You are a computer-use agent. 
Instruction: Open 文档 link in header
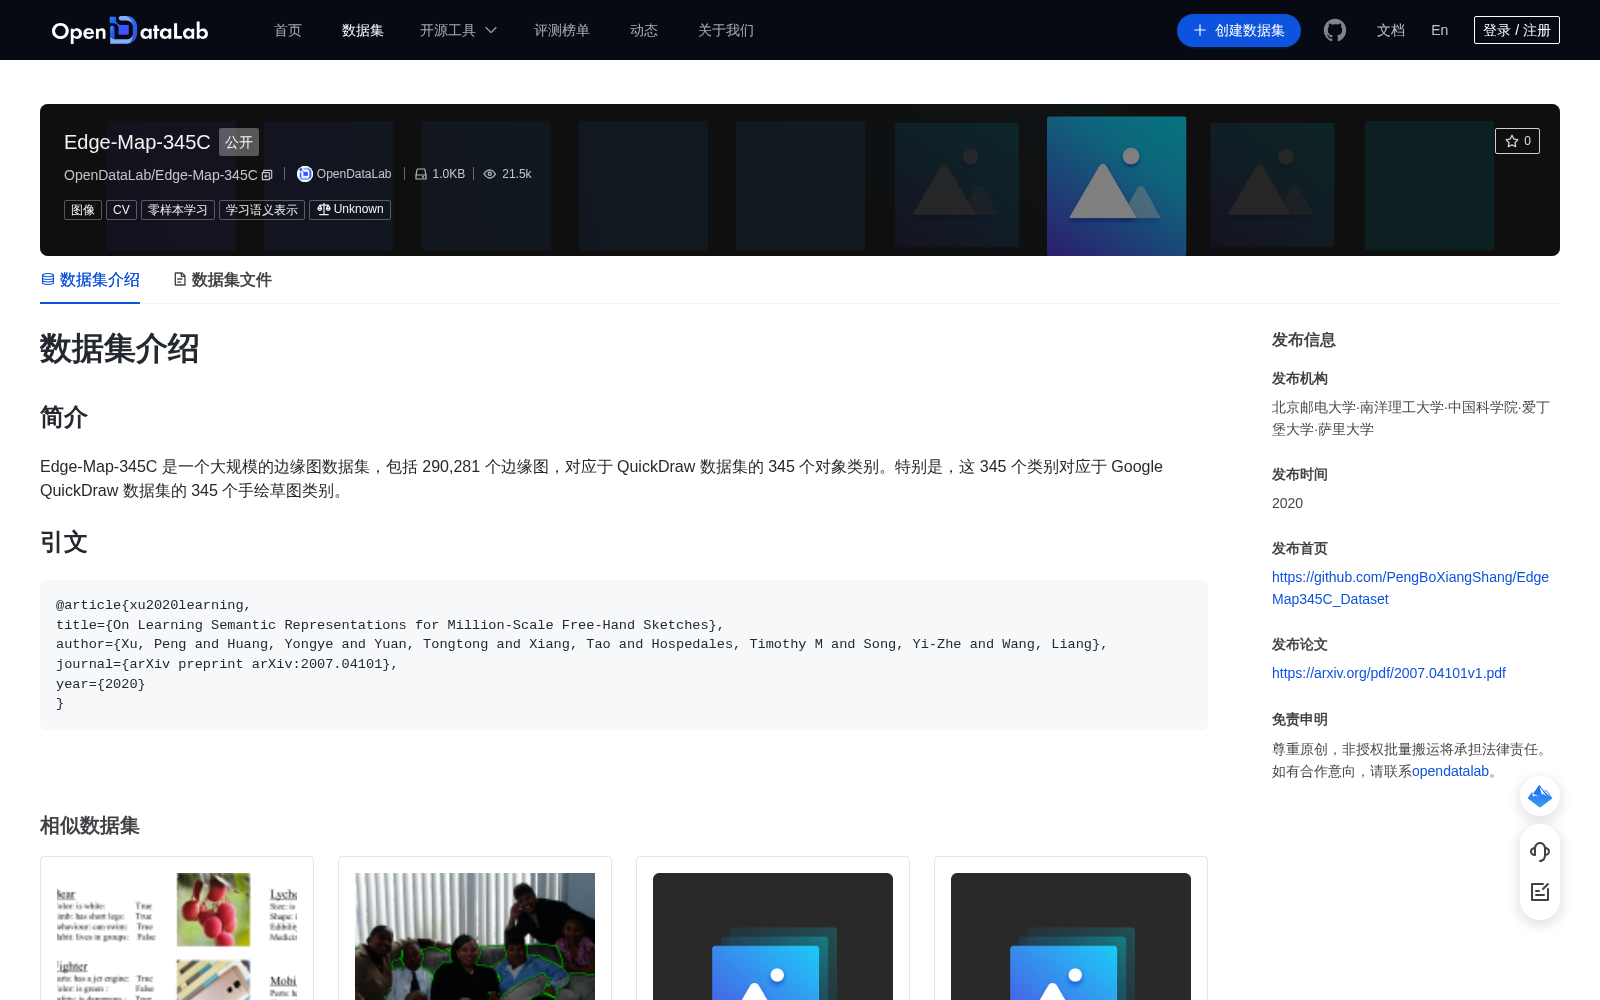(x=1391, y=30)
